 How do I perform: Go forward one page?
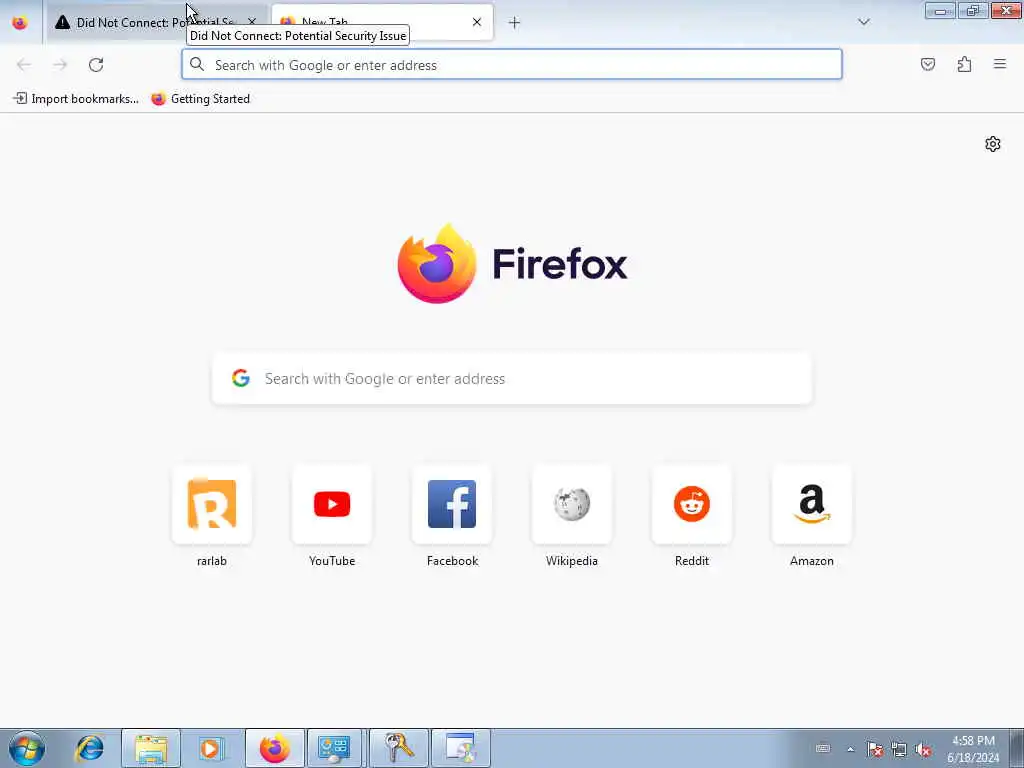coord(60,65)
